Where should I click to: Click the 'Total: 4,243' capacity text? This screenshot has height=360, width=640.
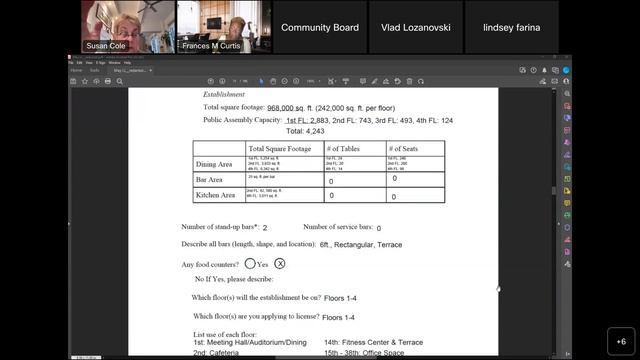[305, 131]
